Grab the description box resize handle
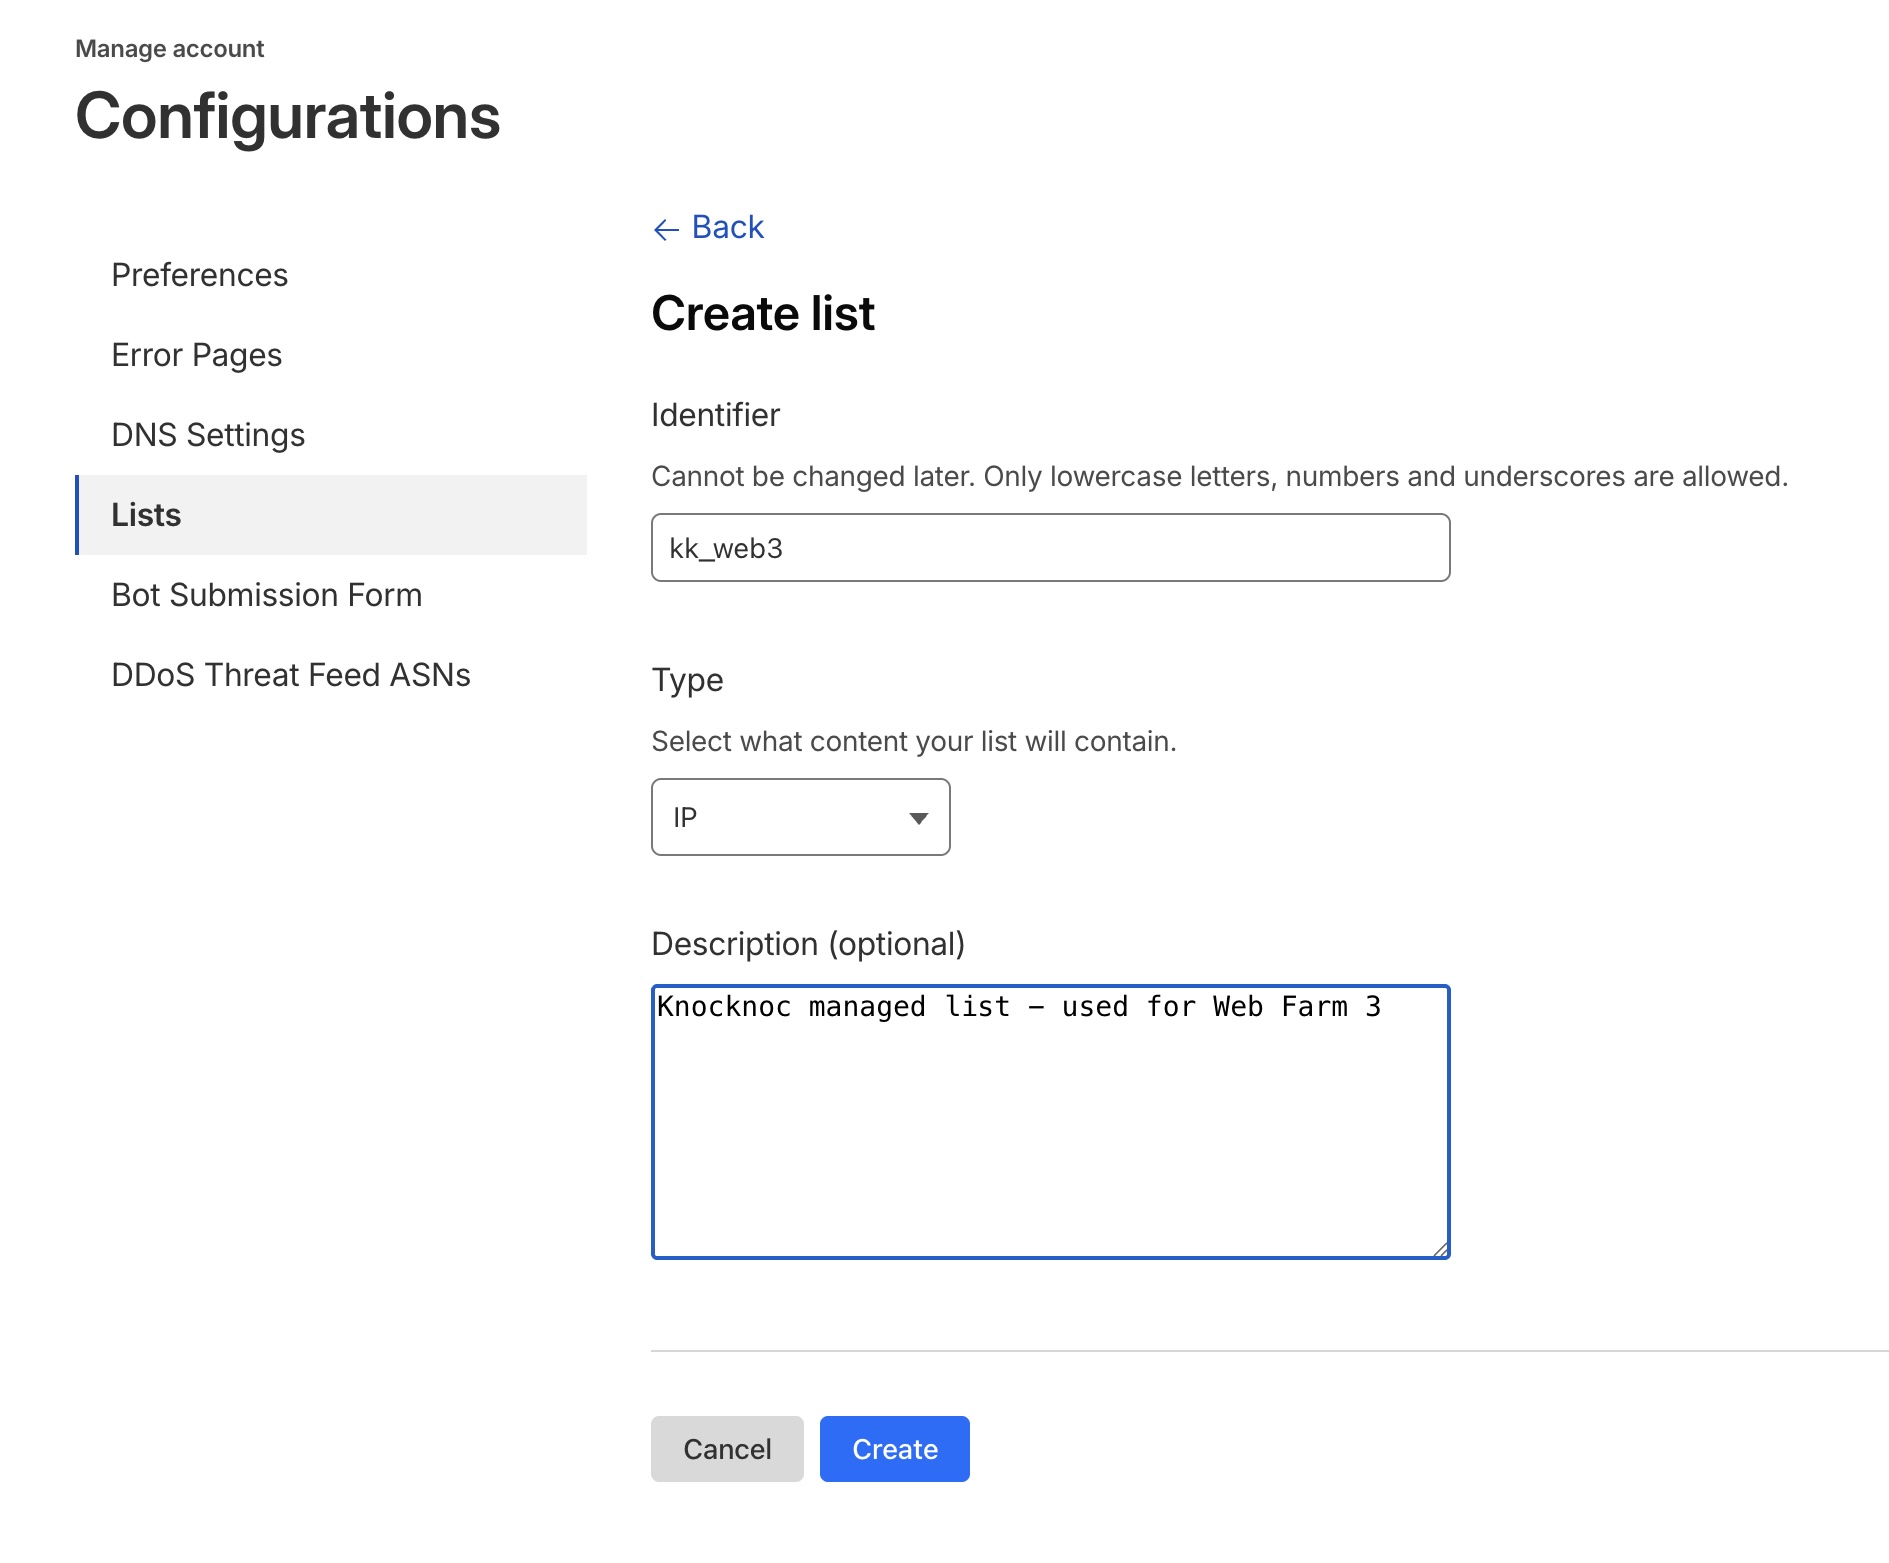Image resolution: width=1889 pixels, height=1563 pixels. 1440,1248
